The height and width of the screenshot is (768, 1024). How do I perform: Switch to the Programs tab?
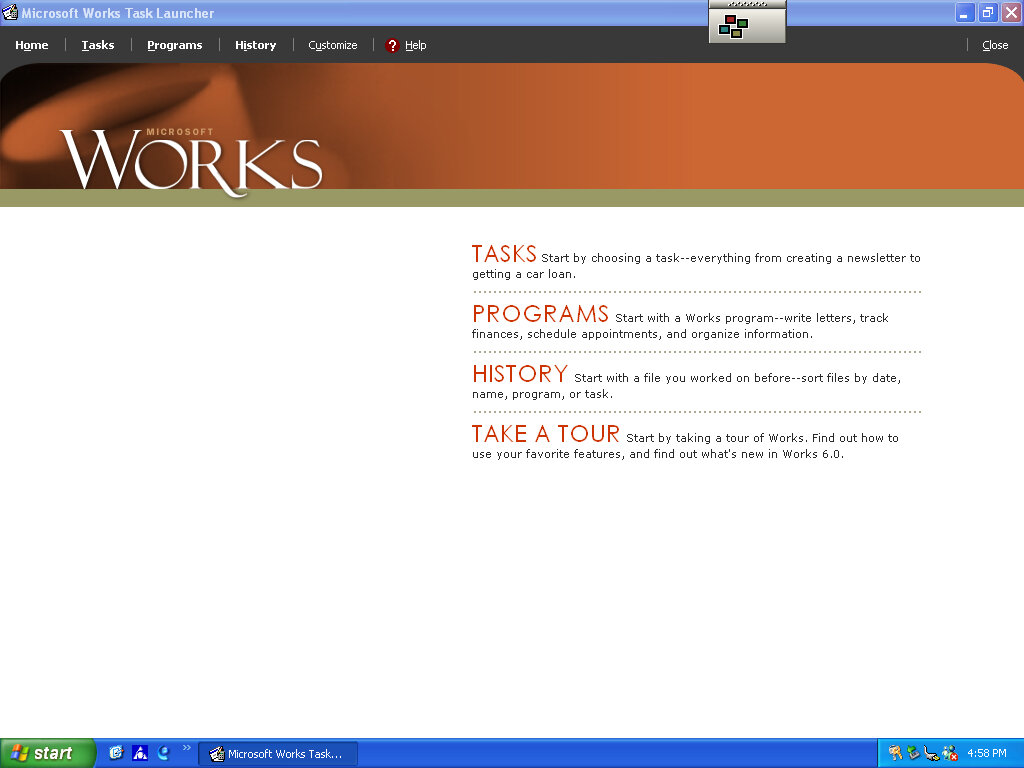(x=174, y=45)
